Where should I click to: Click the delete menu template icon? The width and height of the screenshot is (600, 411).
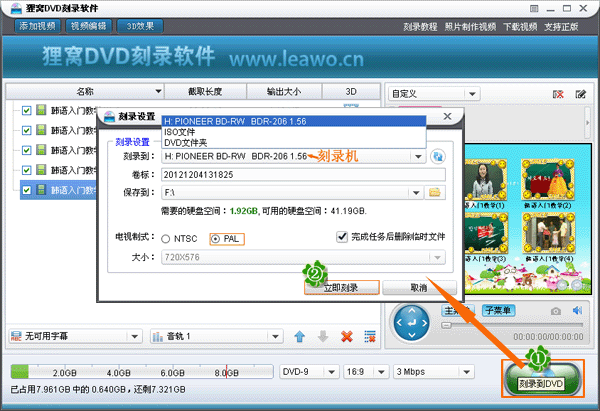click(x=558, y=94)
